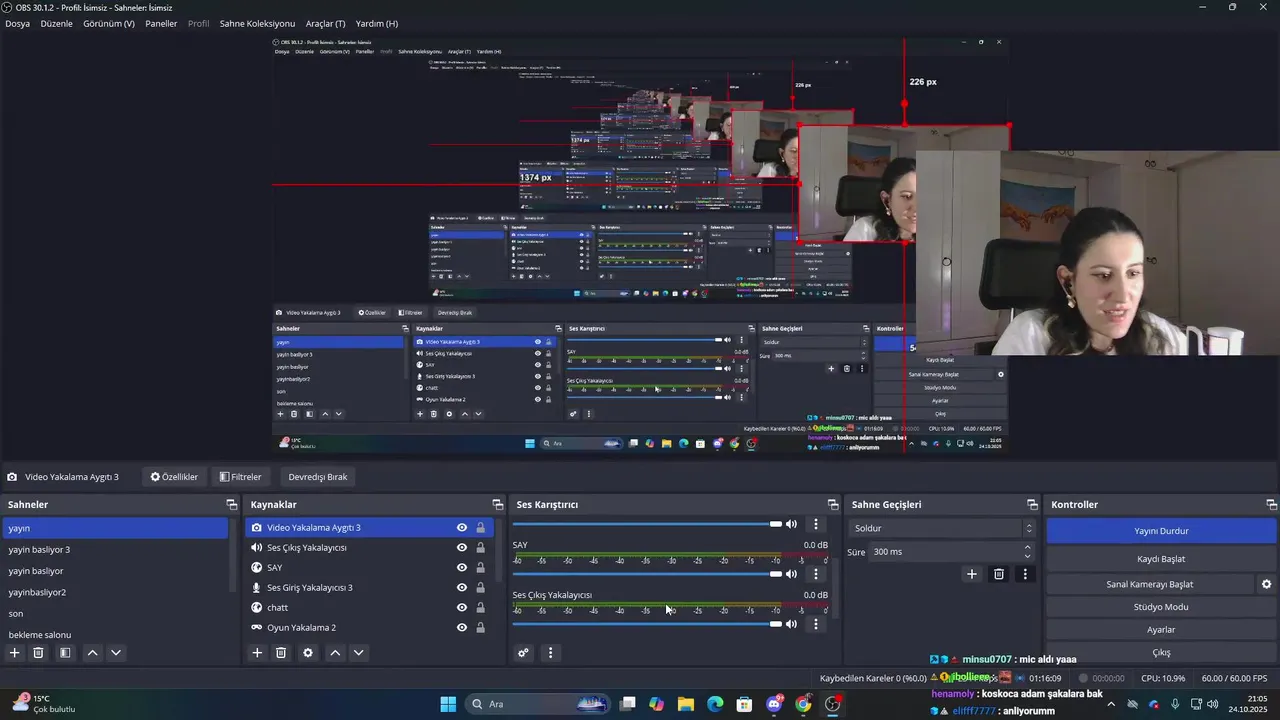This screenshot has width=1280, height=720.
Task: Open source properties gear in Kaynaklar toolbar
Action: pyautogui.click(x=308, y=653)
